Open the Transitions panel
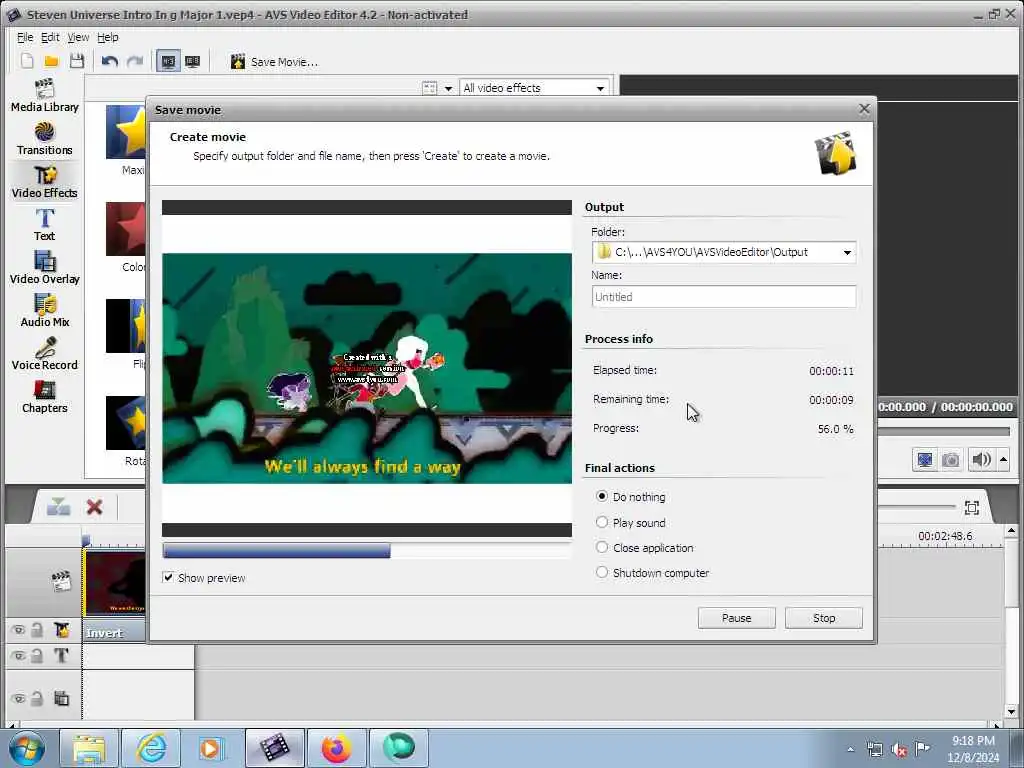 click(44, 138)
